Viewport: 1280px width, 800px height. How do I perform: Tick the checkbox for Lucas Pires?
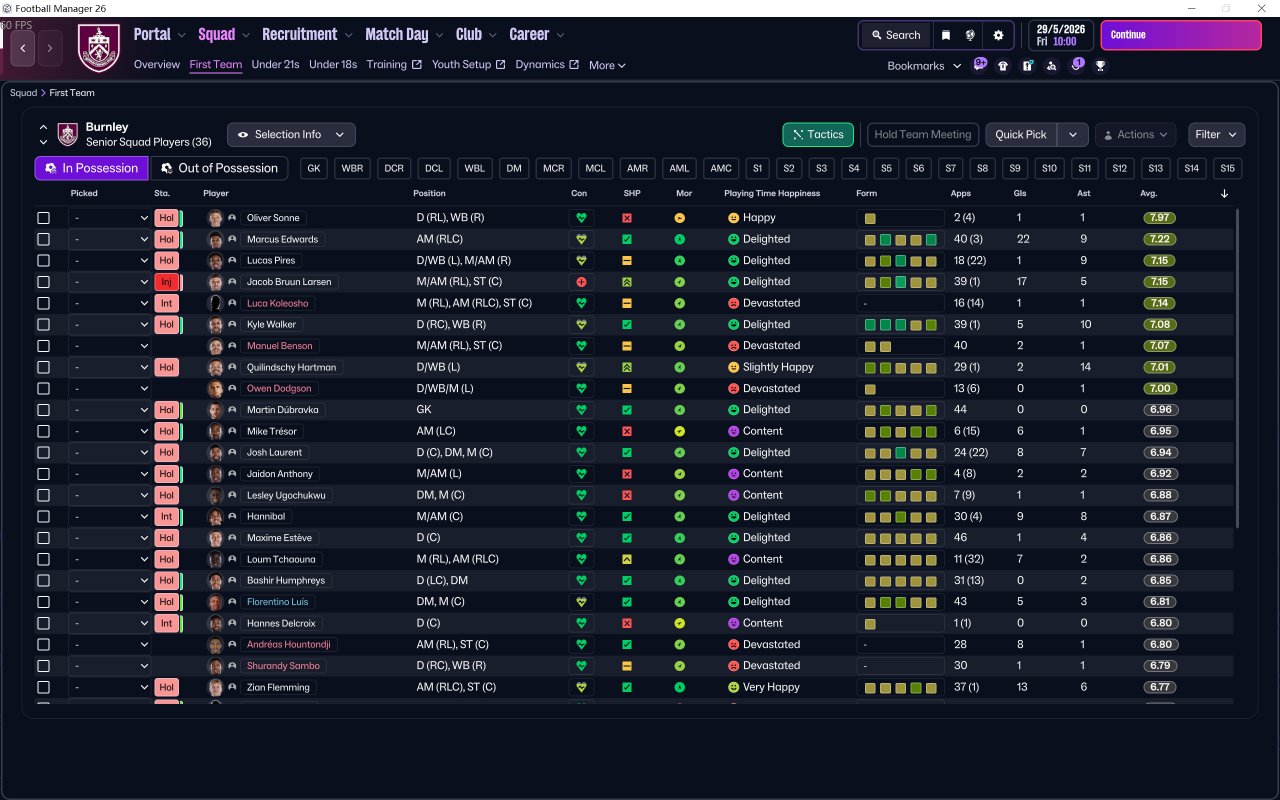pyautogui.click(x=43, y=260)
